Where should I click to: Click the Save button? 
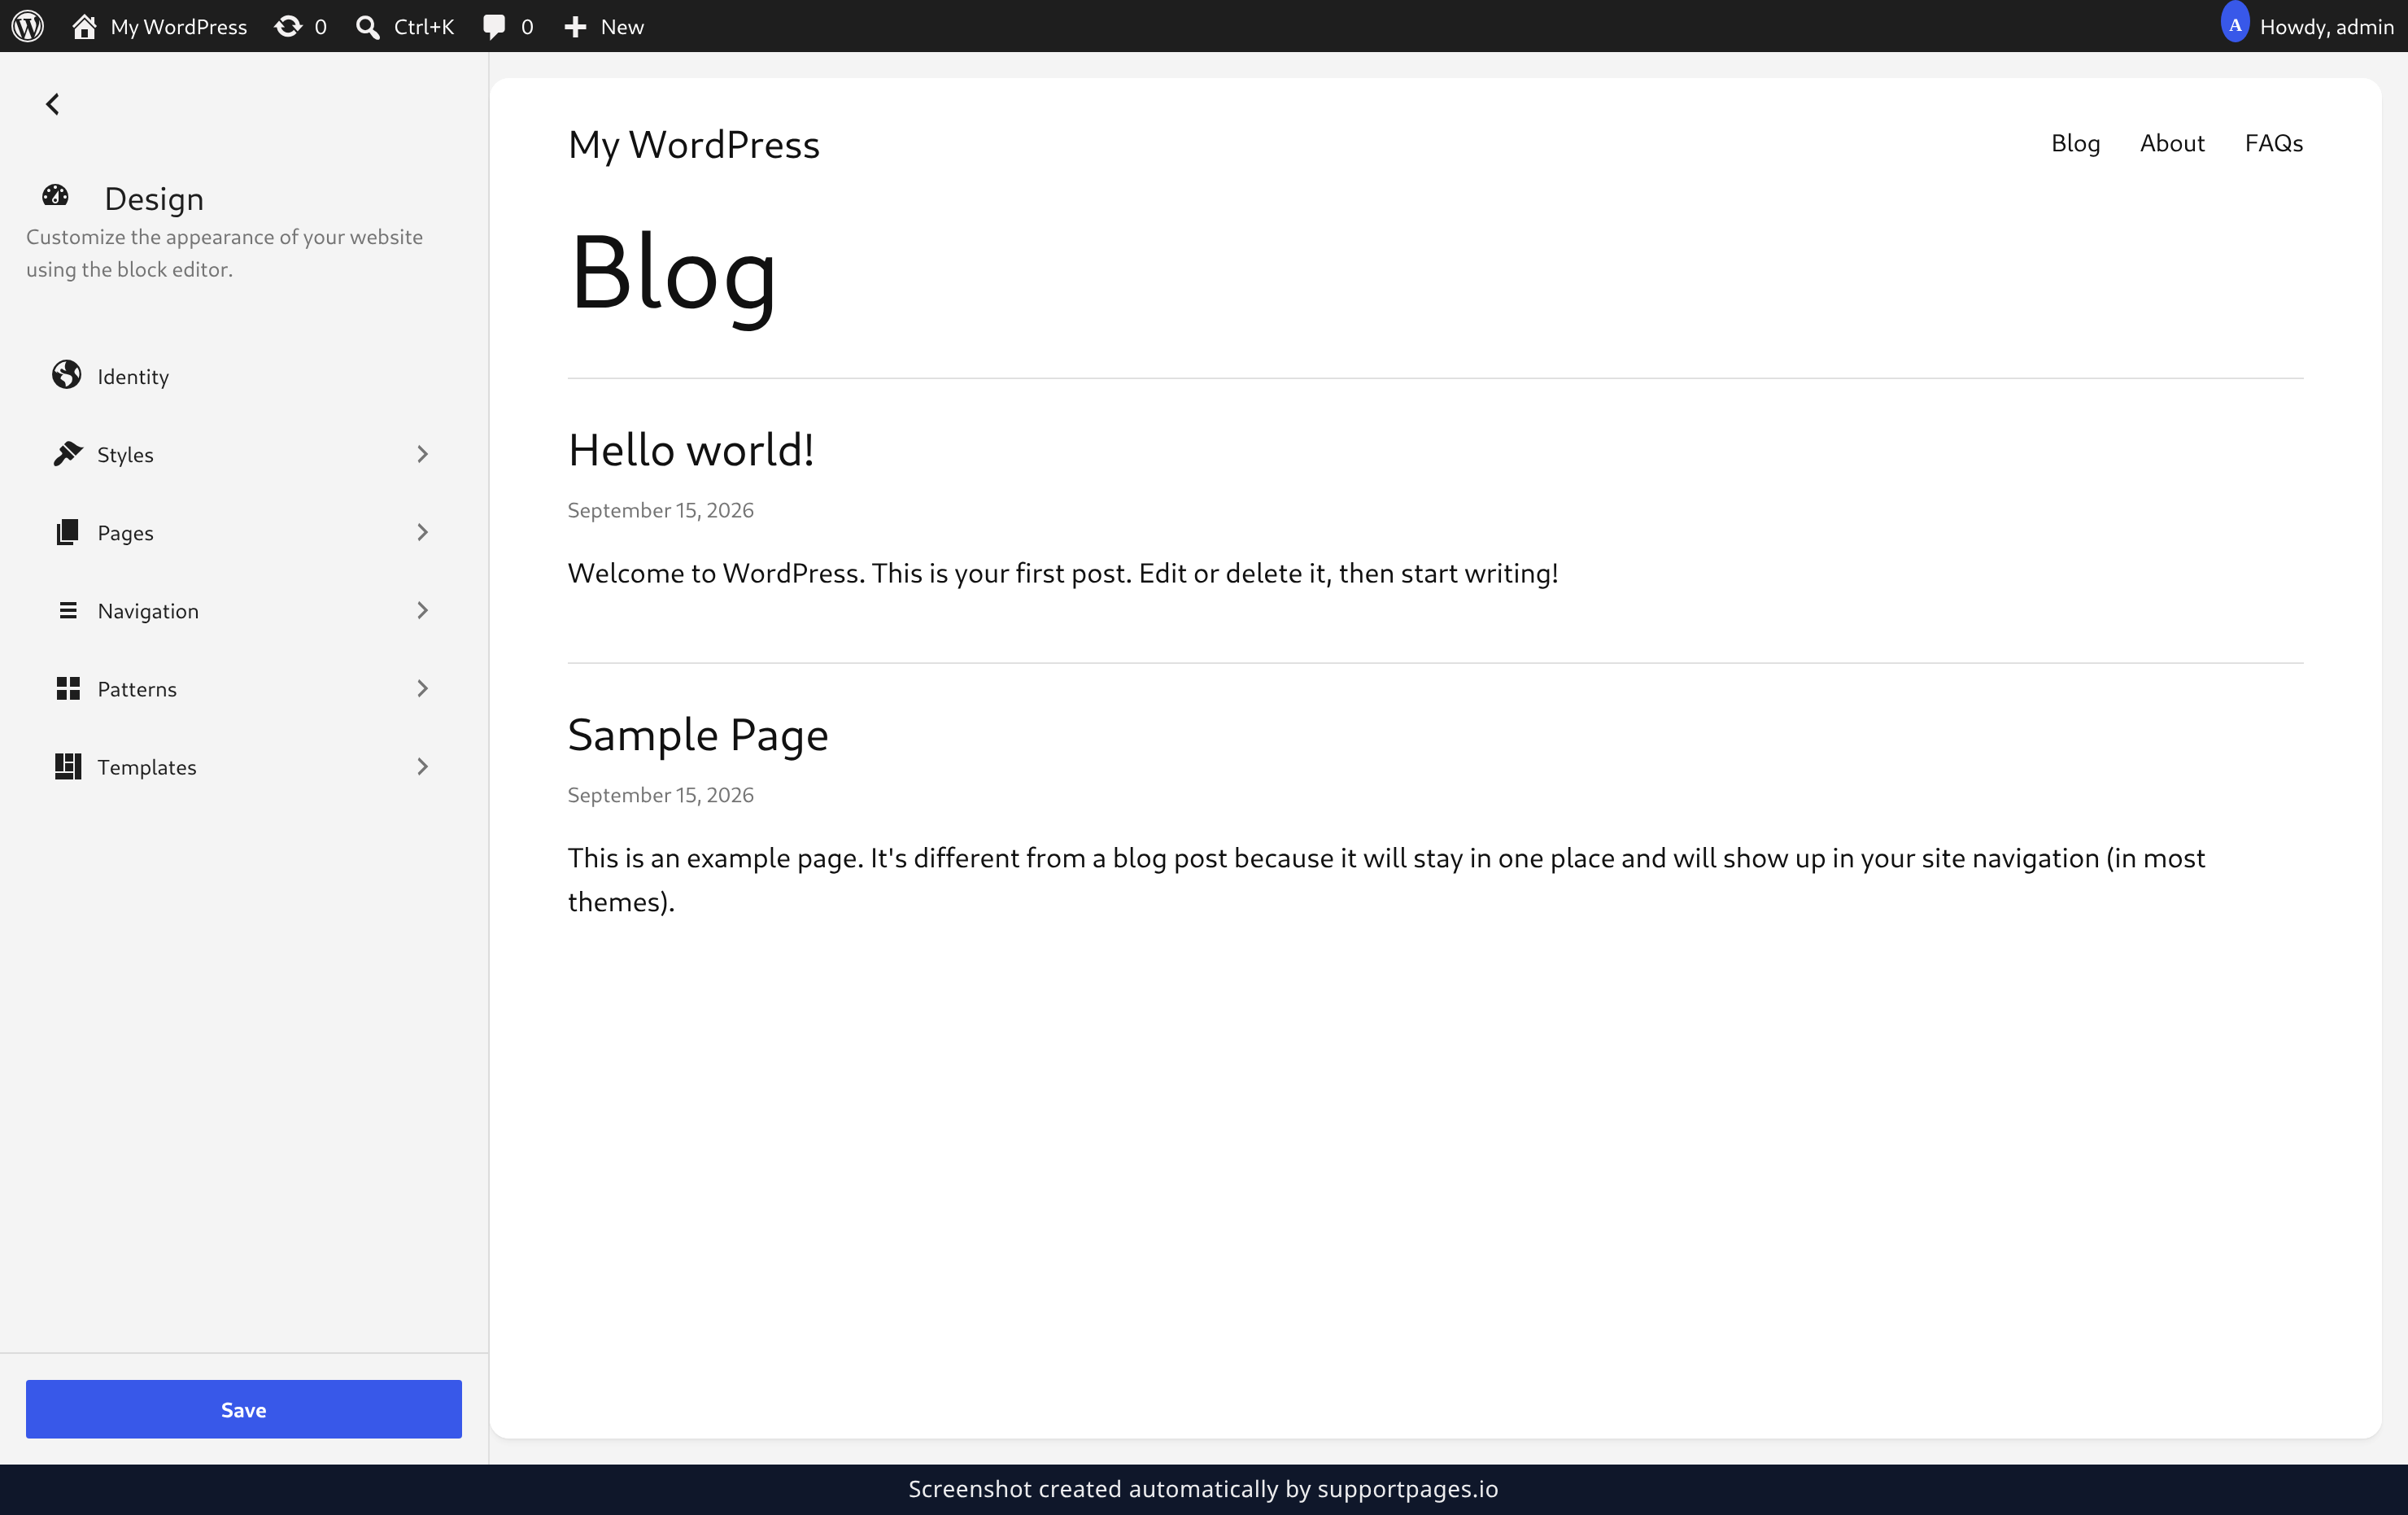click(244, 1409)
